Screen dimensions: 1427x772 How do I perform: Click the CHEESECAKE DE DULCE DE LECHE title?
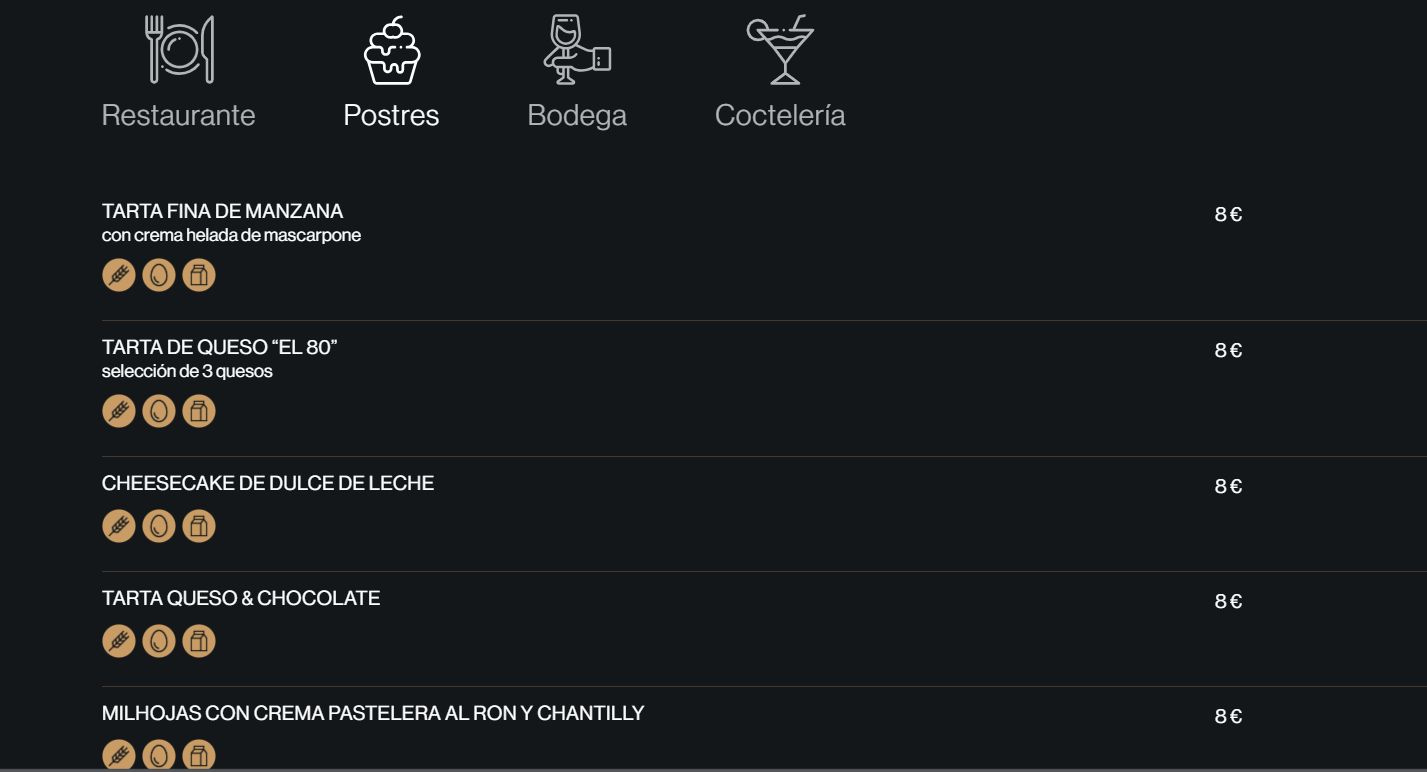tap(268, 483)
